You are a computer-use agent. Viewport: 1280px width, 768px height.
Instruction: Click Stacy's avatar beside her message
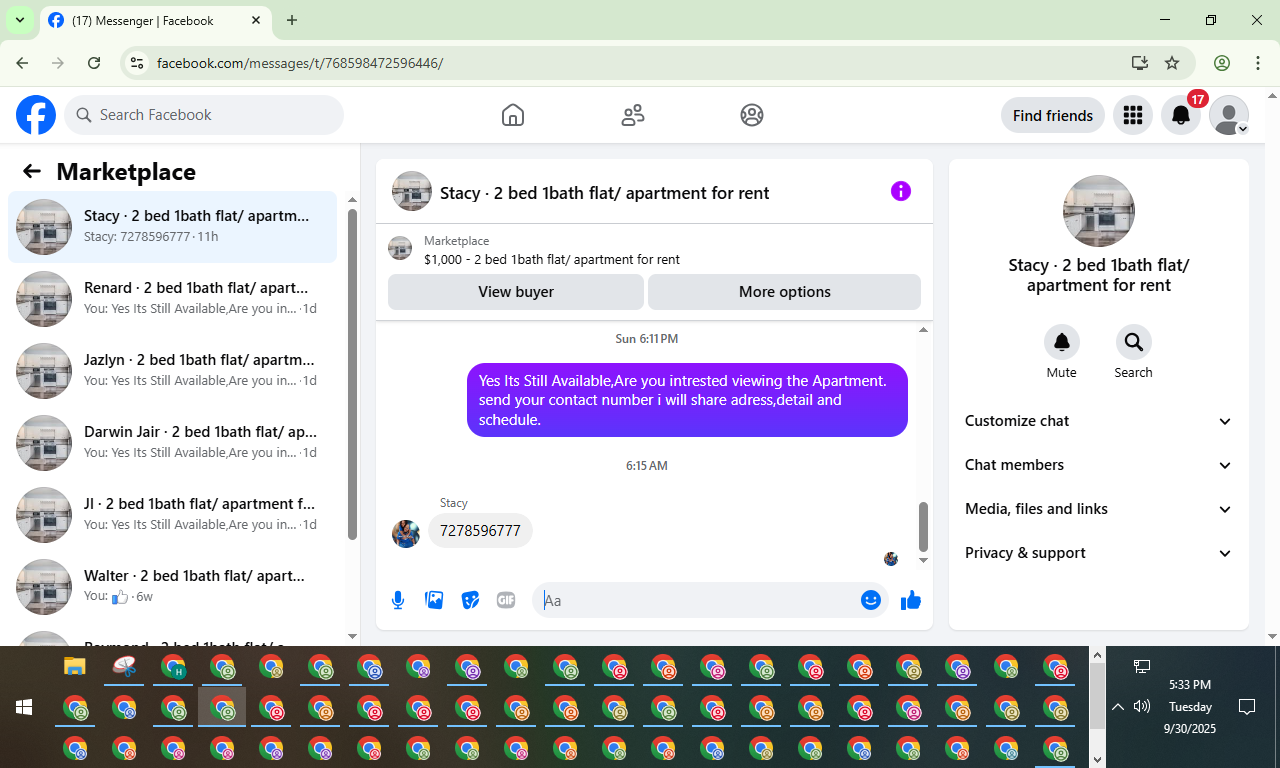(x=406, y=533)
